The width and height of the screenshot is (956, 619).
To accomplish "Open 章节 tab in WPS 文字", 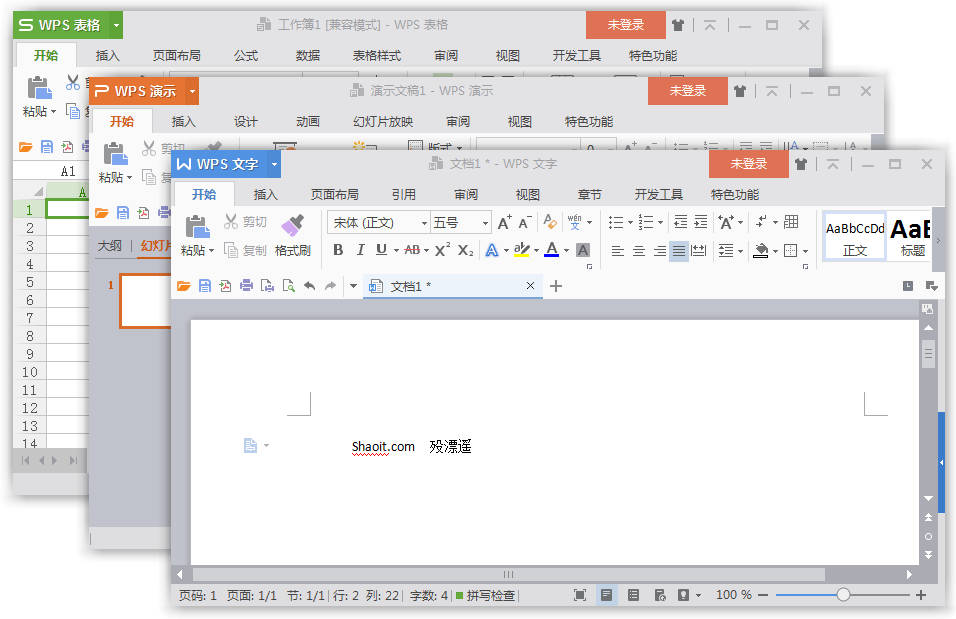I will (590, 195).
